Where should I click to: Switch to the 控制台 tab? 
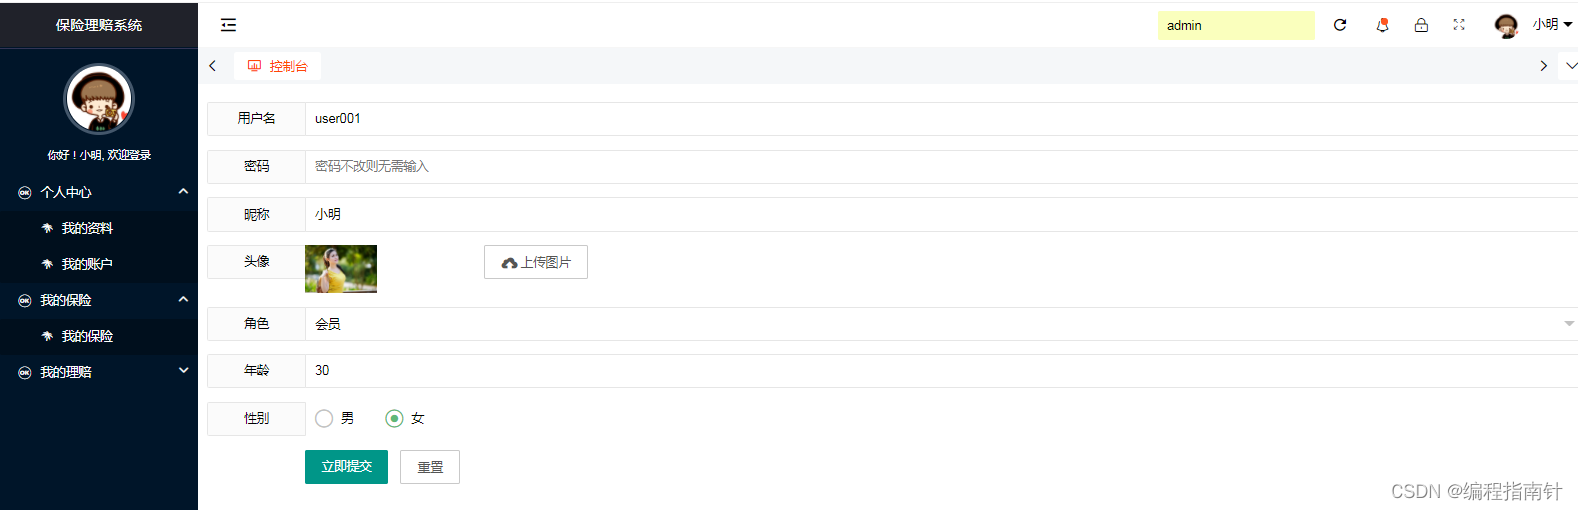[x=278, y=66]
